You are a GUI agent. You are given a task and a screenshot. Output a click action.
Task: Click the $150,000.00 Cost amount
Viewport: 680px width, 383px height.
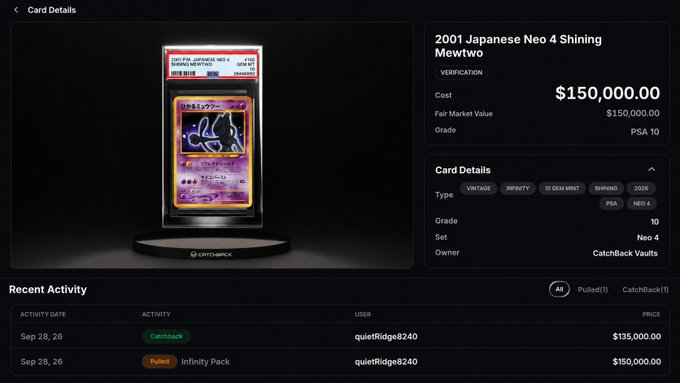608,93
